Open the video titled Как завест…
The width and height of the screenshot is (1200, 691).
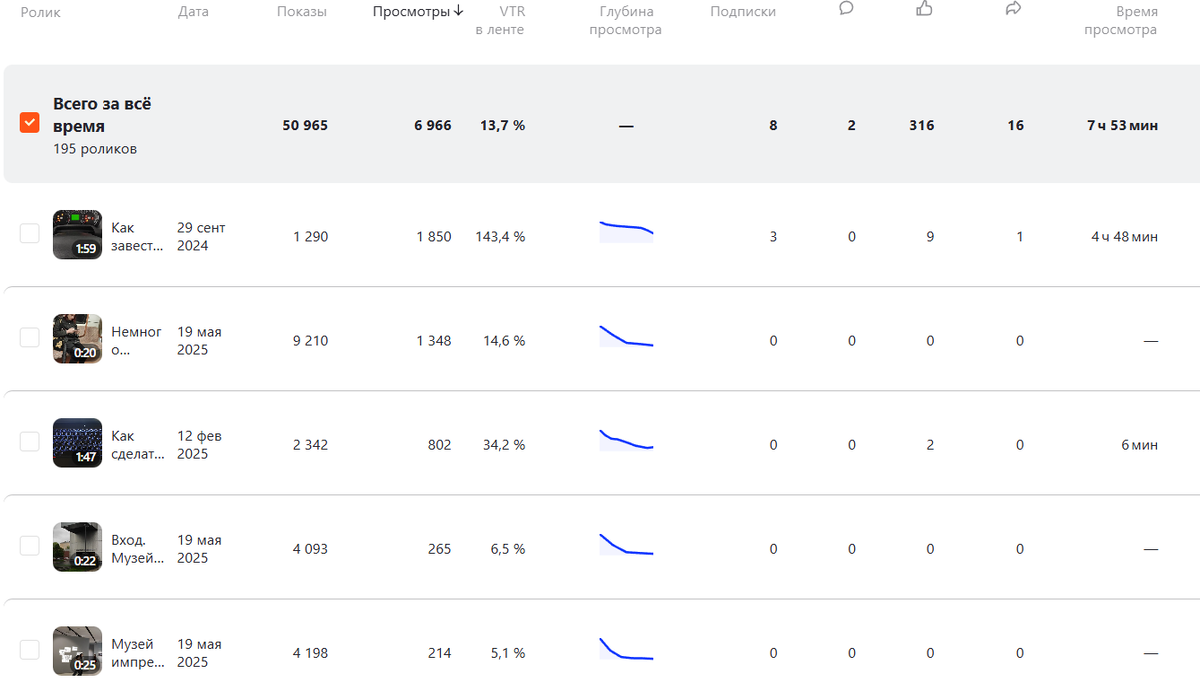[x=137, y=237]
